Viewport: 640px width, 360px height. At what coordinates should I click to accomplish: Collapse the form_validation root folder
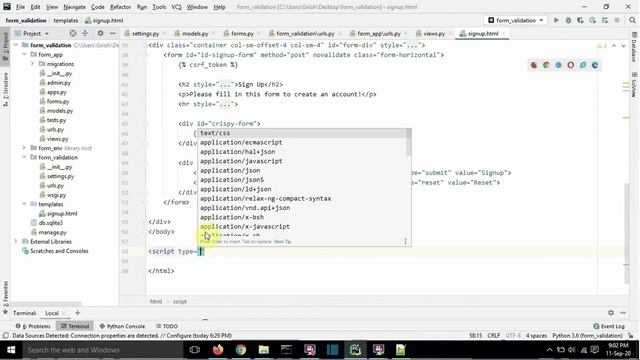pos(16,45)
